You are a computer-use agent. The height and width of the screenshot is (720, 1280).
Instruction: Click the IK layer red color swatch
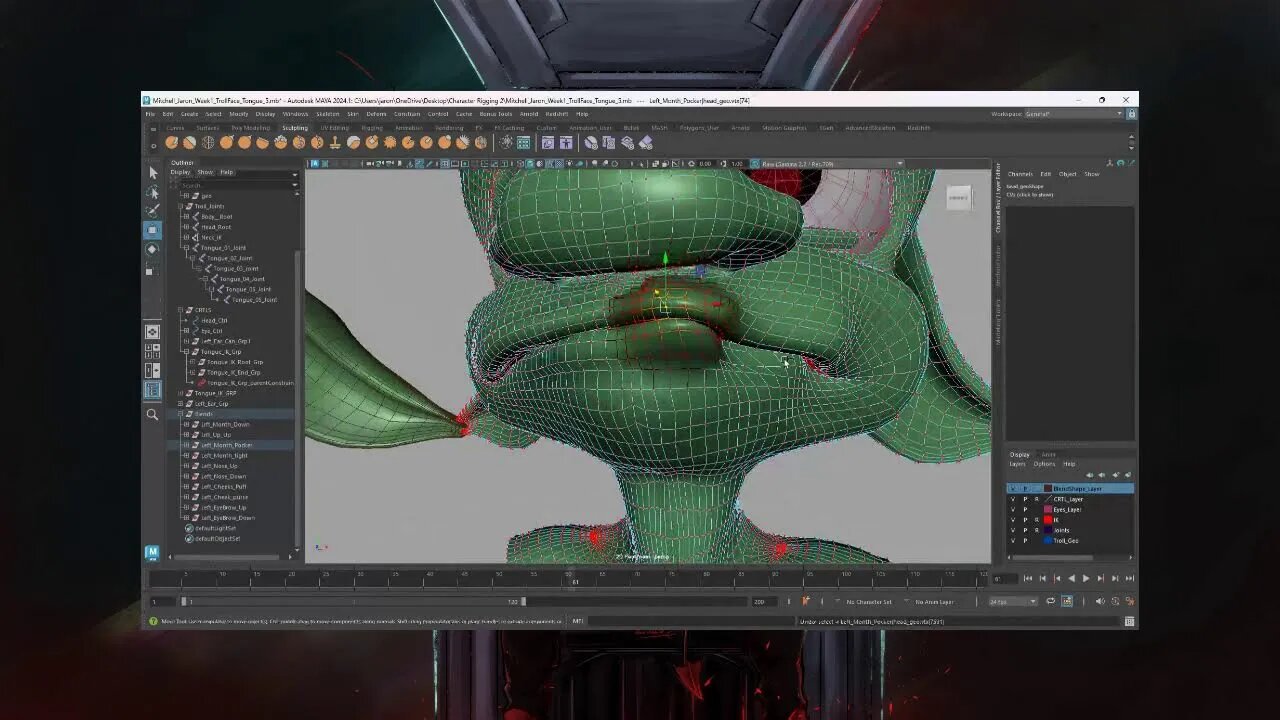click(x=1047, y=520)
